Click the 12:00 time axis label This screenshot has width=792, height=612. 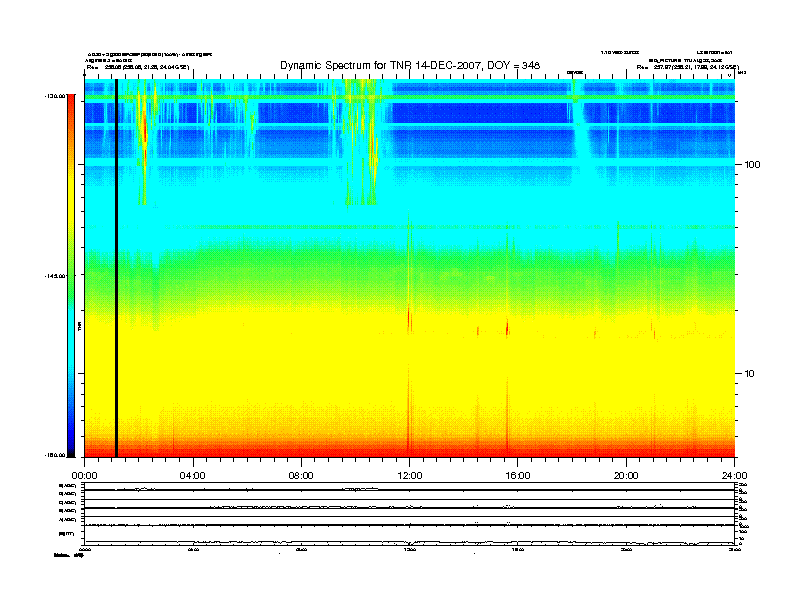tap(410, 476)
